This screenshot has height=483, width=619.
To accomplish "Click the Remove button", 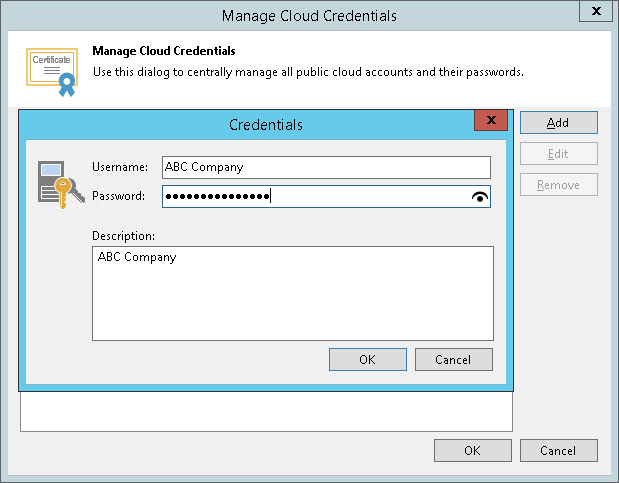I will 558,185.
